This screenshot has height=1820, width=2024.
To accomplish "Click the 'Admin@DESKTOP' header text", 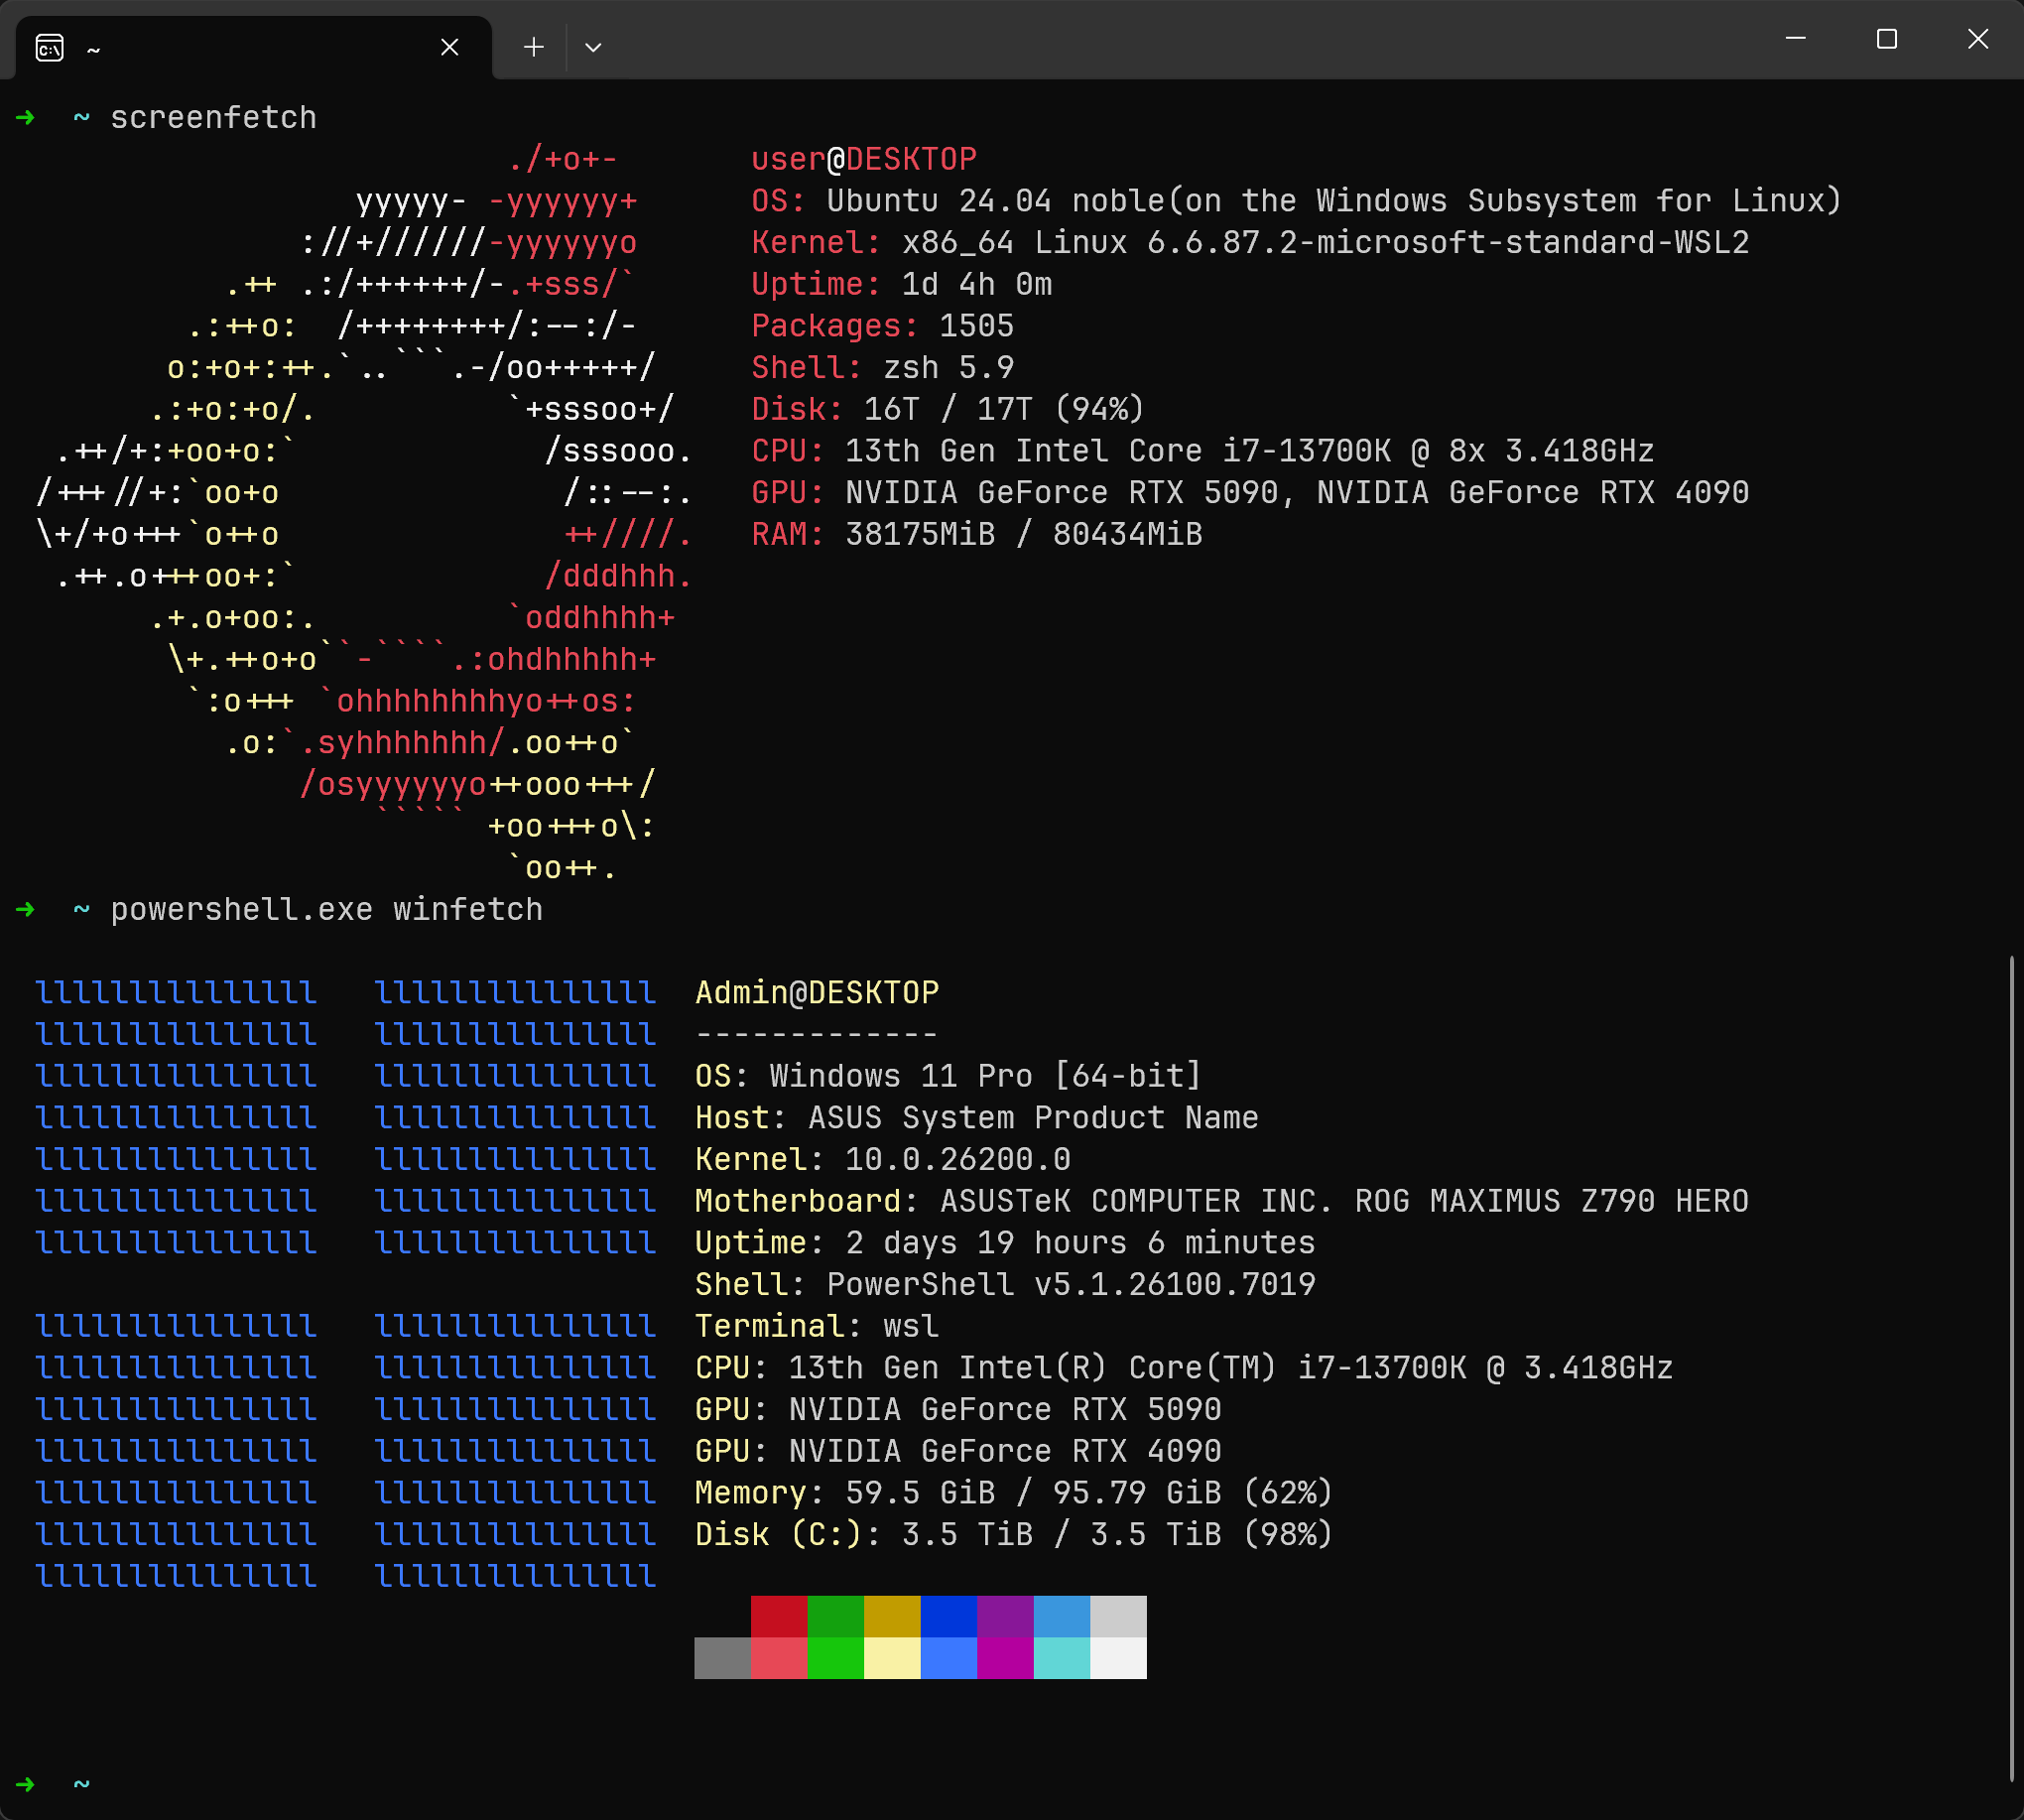I will click(x=816, y=993).
